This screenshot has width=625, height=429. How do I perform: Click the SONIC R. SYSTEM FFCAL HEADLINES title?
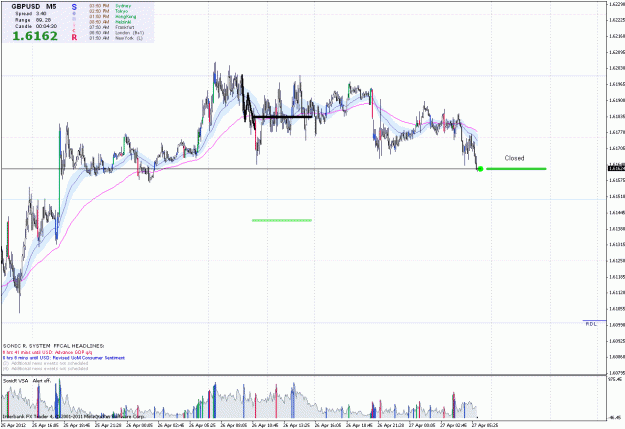point(53,346)
